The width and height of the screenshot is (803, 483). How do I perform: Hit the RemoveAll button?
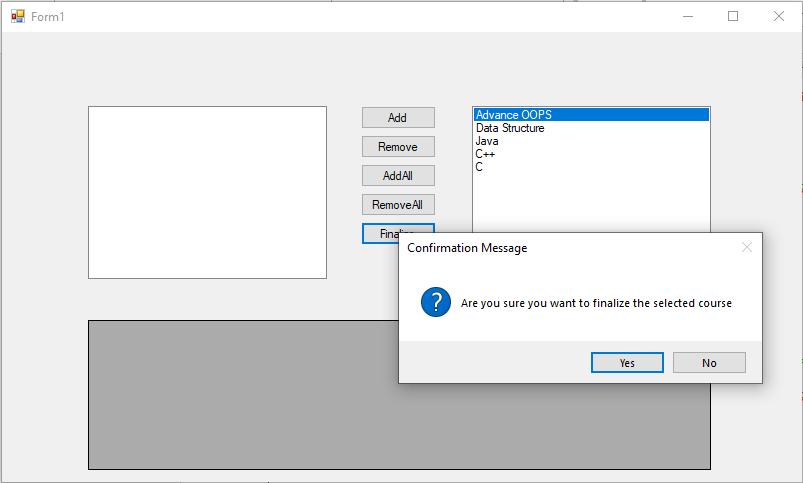[398, 205]
